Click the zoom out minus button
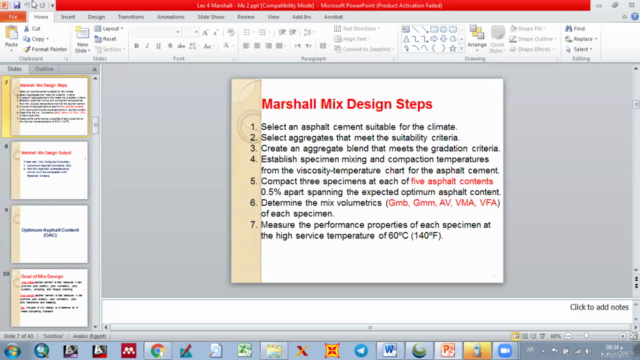The height and width of the screenshot is (360, 640). pyautogui.click(x=568, y=336)
